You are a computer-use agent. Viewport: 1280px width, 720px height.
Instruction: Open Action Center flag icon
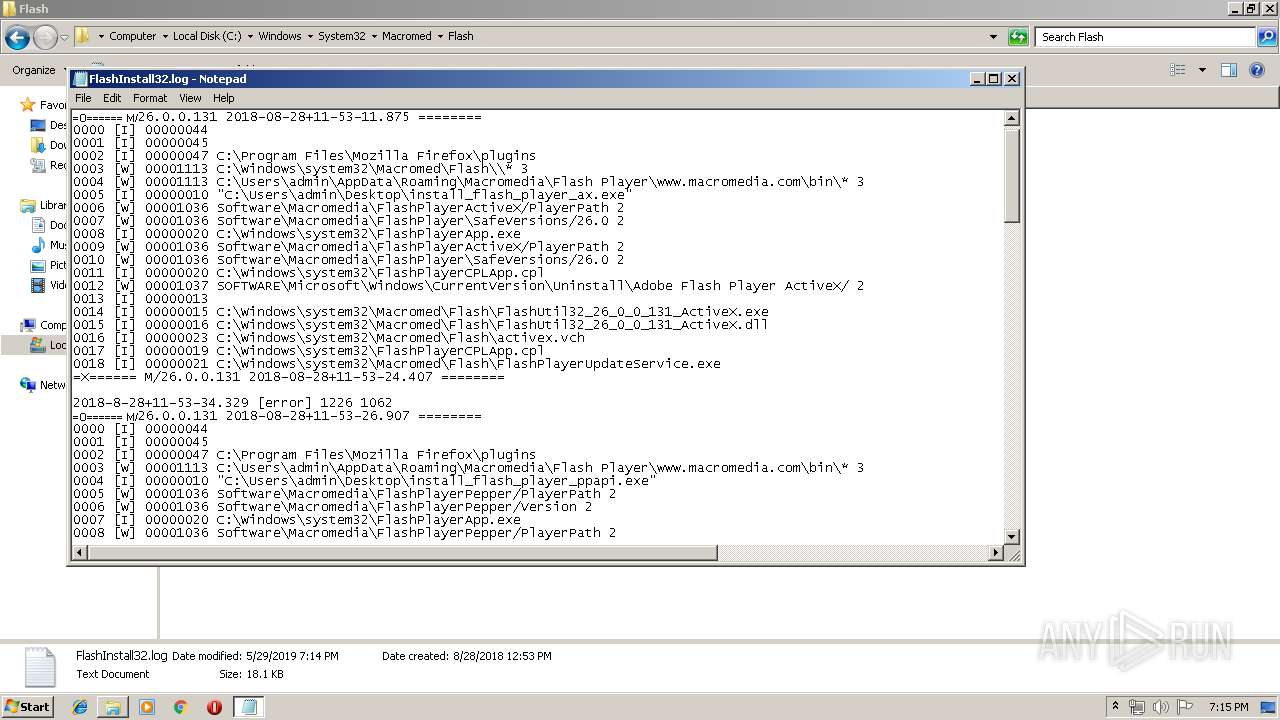[x=1184, y=707]
